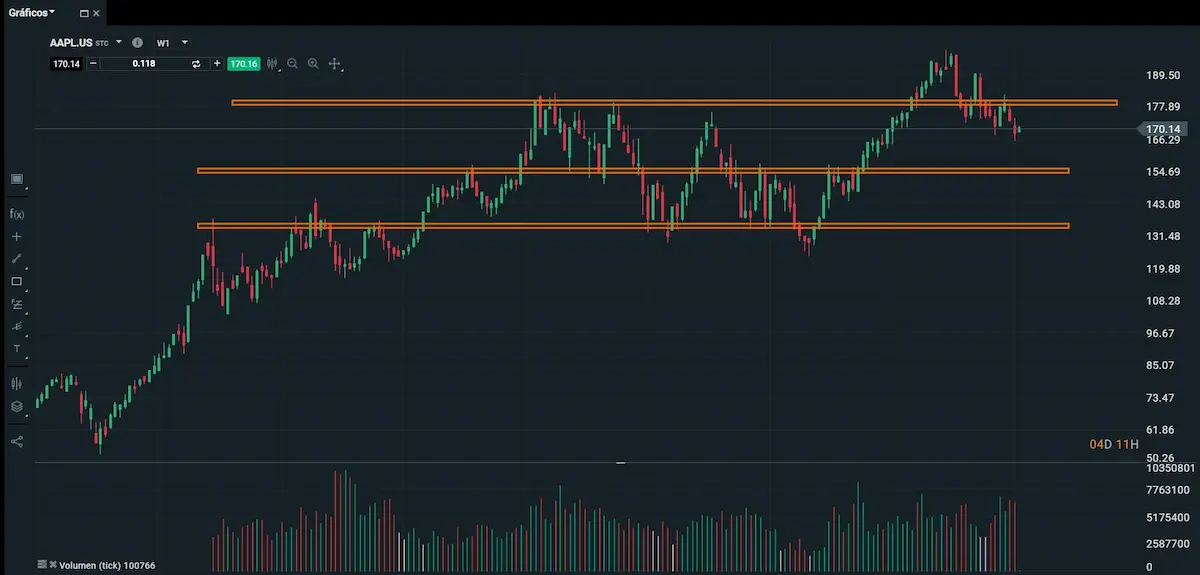Expand the AAPL.US symbol dropdown
1200x575 pixels.
coord(119,43)
